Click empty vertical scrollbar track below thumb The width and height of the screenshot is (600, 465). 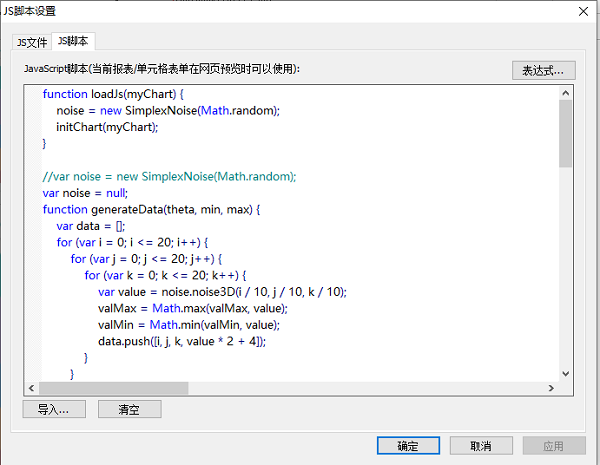click(566, 270)
